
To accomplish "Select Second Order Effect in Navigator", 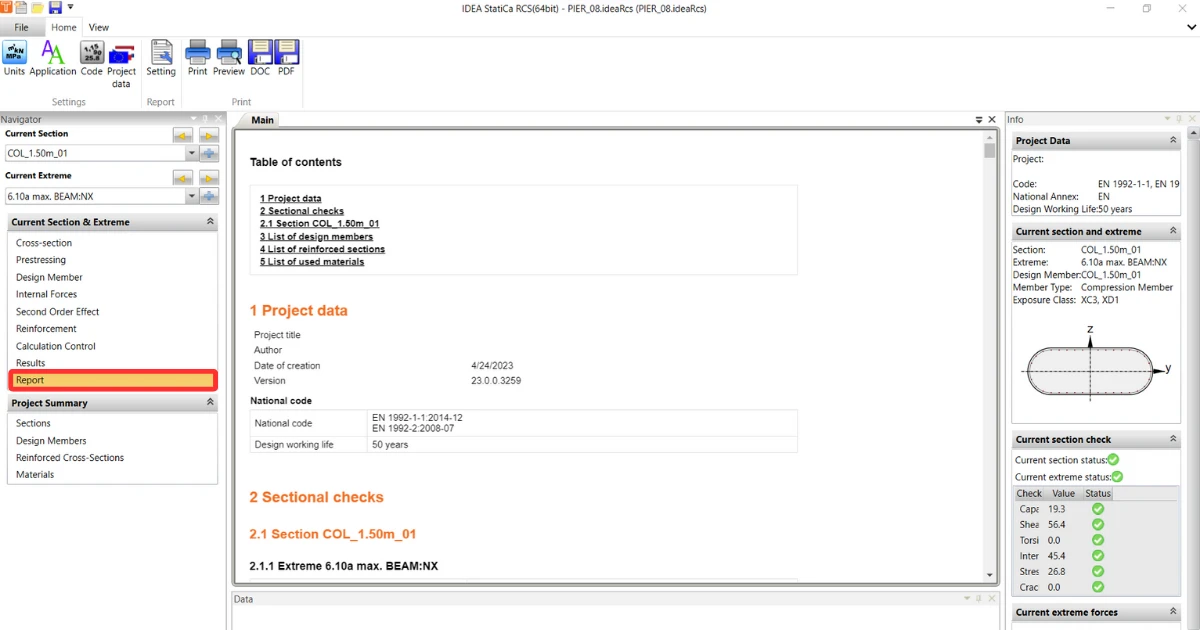I will point(57,312).
